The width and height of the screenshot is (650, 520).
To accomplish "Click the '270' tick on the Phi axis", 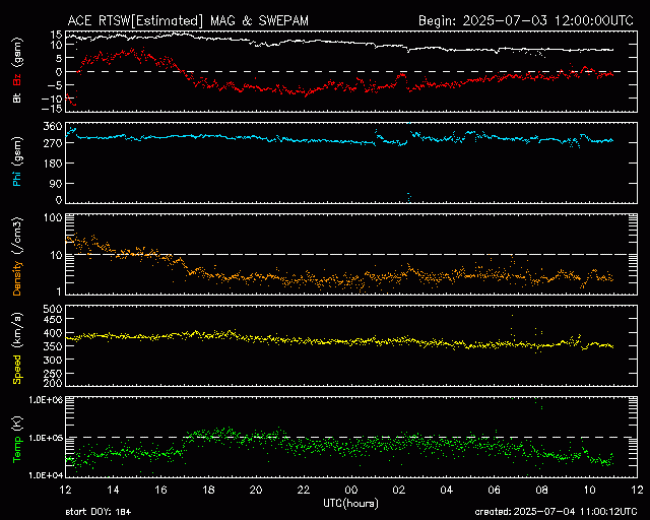I will coord(53,143).
